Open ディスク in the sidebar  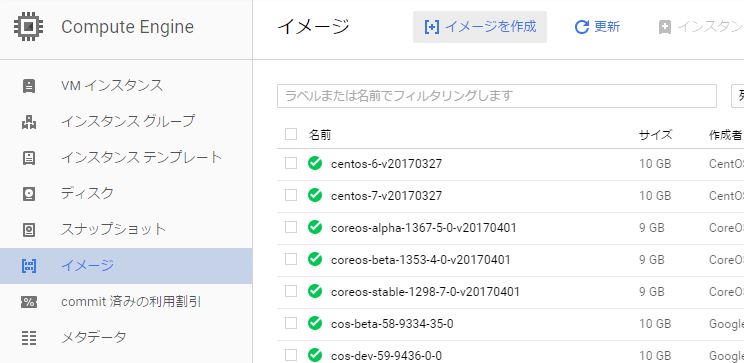tap(126, 194)
